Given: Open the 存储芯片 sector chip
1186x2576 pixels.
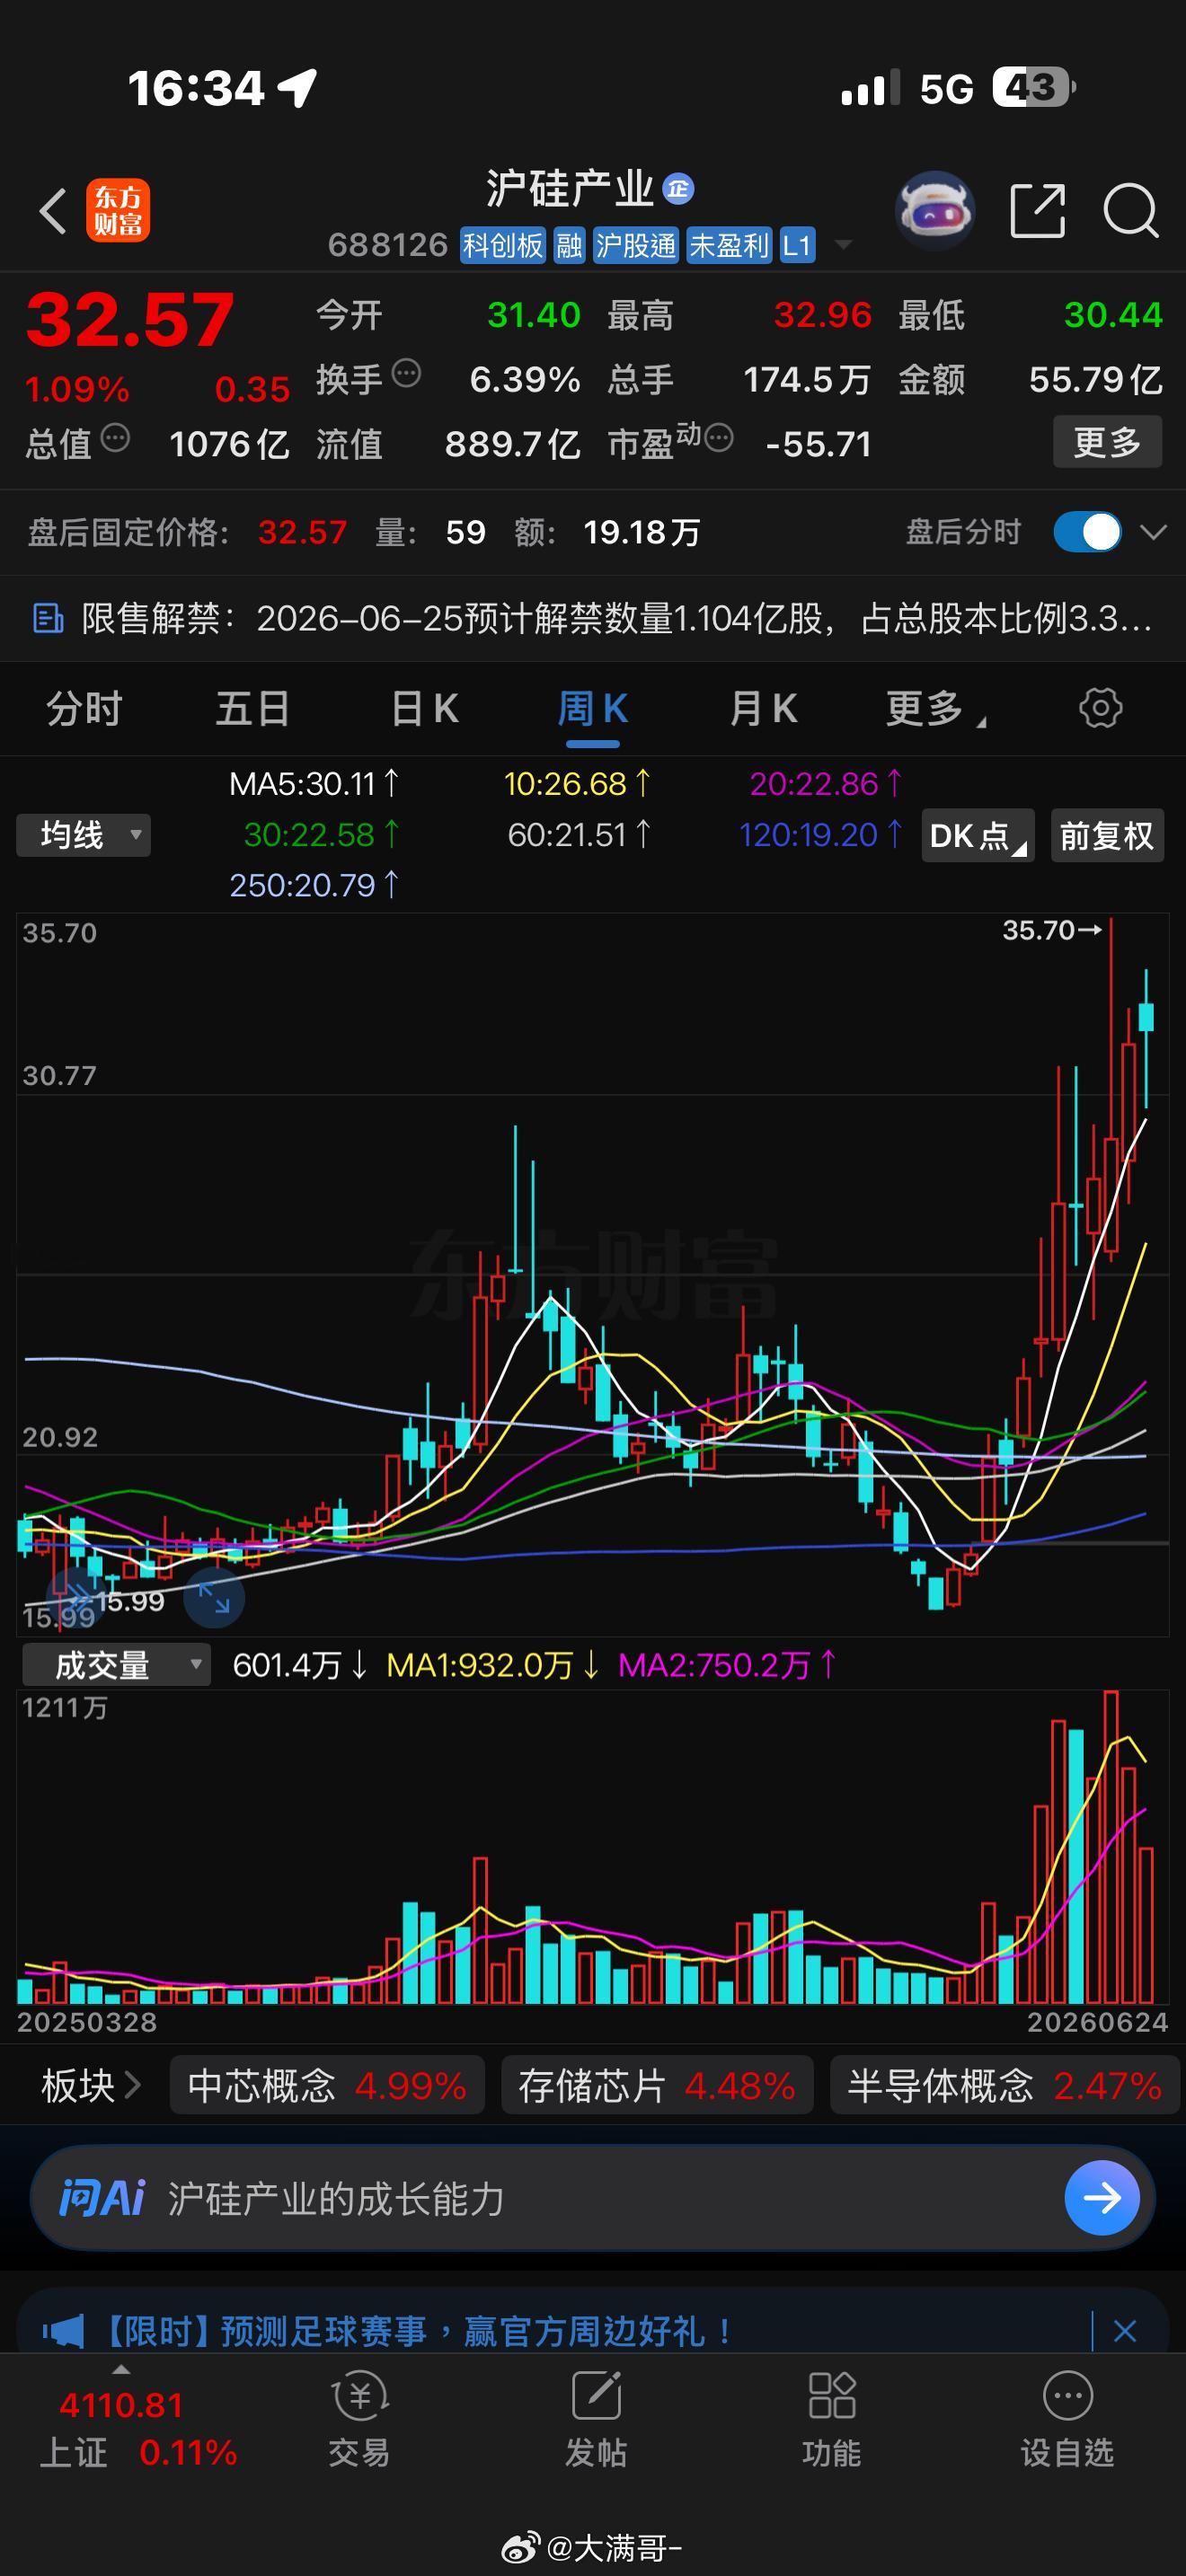Looking at the screenshot, I should point(657,2085).
